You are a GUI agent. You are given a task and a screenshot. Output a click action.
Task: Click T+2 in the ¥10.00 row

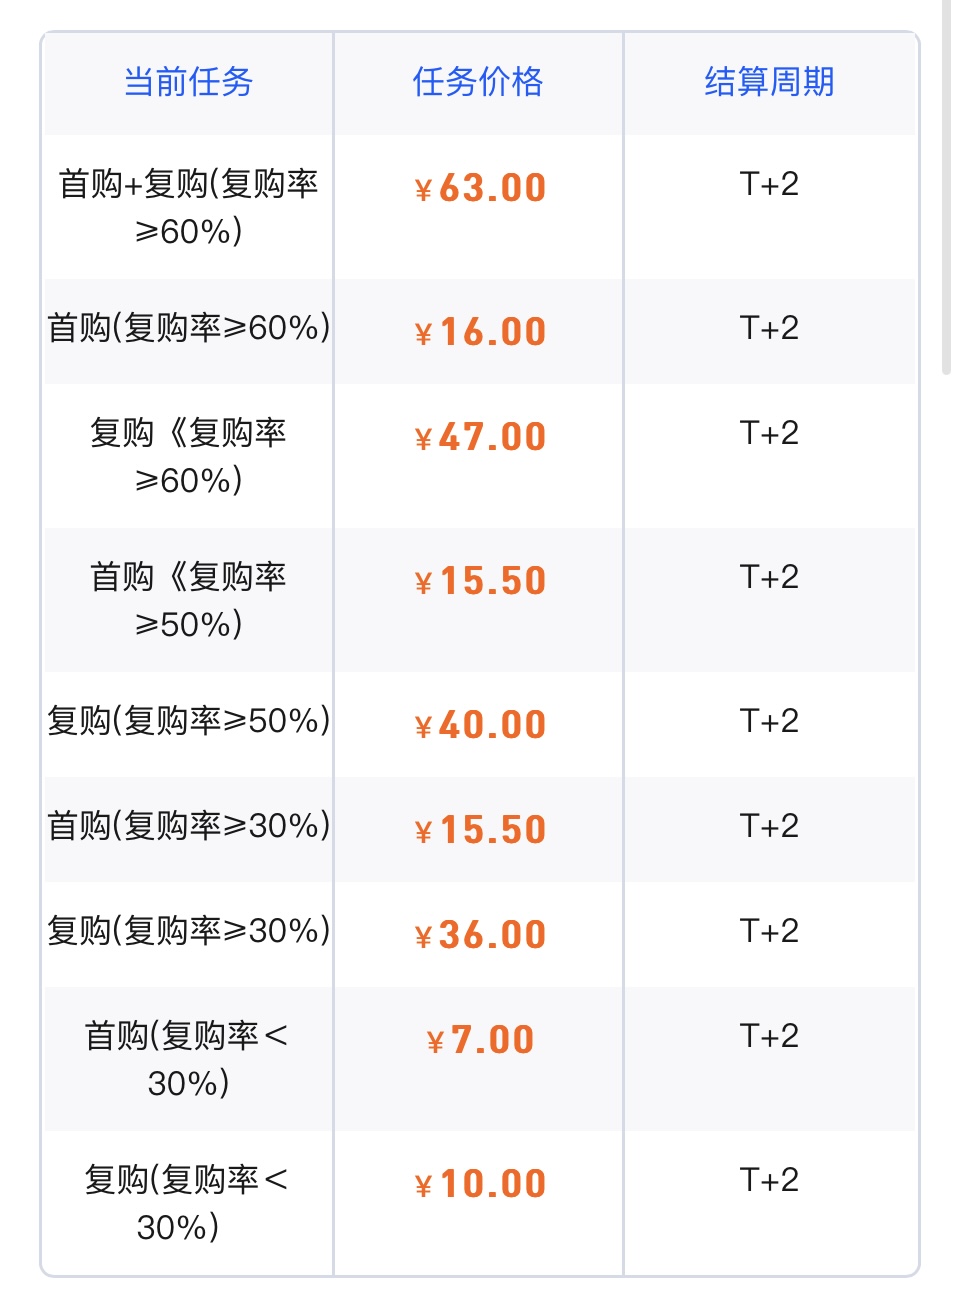pos(769,1180)
